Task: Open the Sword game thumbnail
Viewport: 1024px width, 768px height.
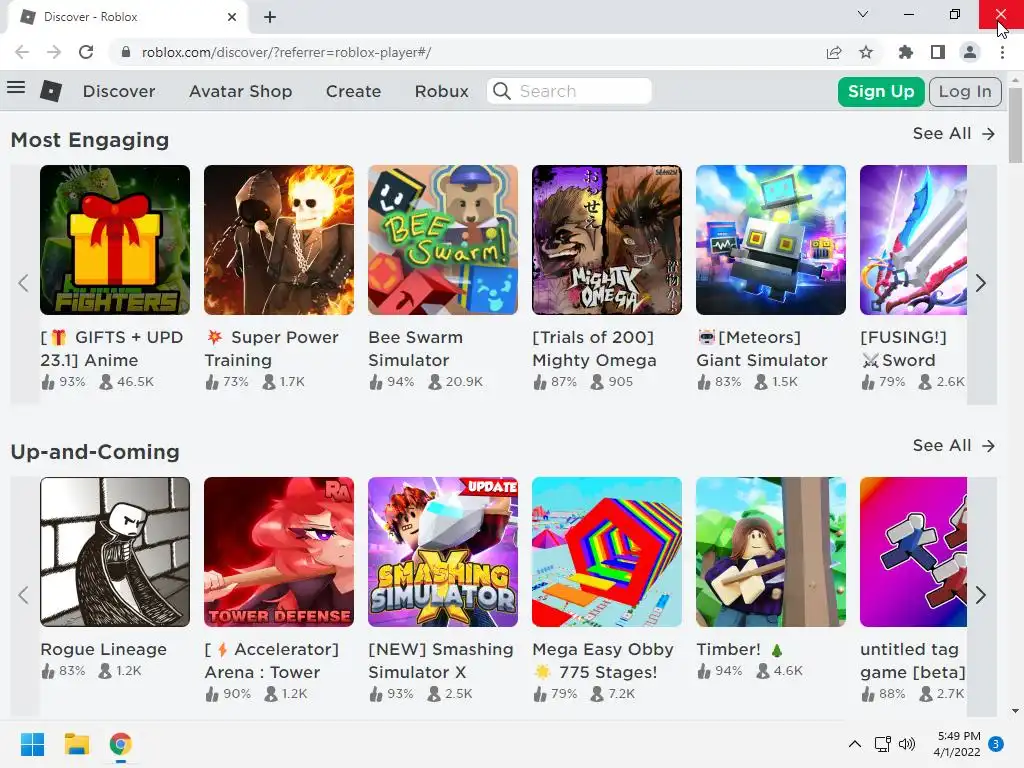Action: pyautogui.click(x=913, y=240)
